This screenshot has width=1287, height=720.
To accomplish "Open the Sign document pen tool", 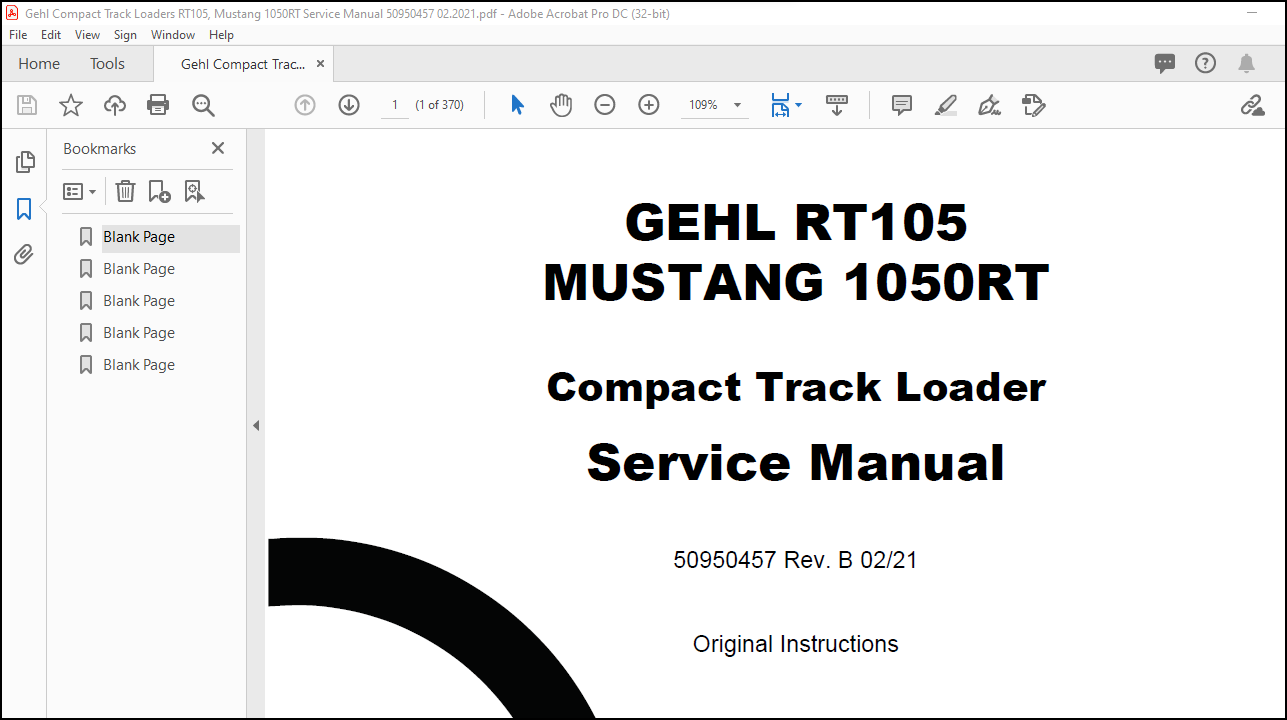I will click(990, 105).
